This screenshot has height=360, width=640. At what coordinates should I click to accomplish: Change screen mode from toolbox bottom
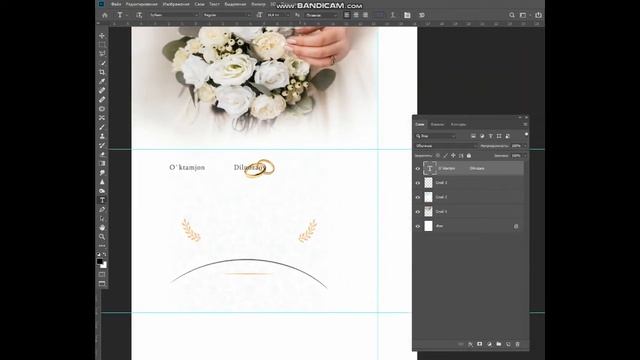[102, 284]
